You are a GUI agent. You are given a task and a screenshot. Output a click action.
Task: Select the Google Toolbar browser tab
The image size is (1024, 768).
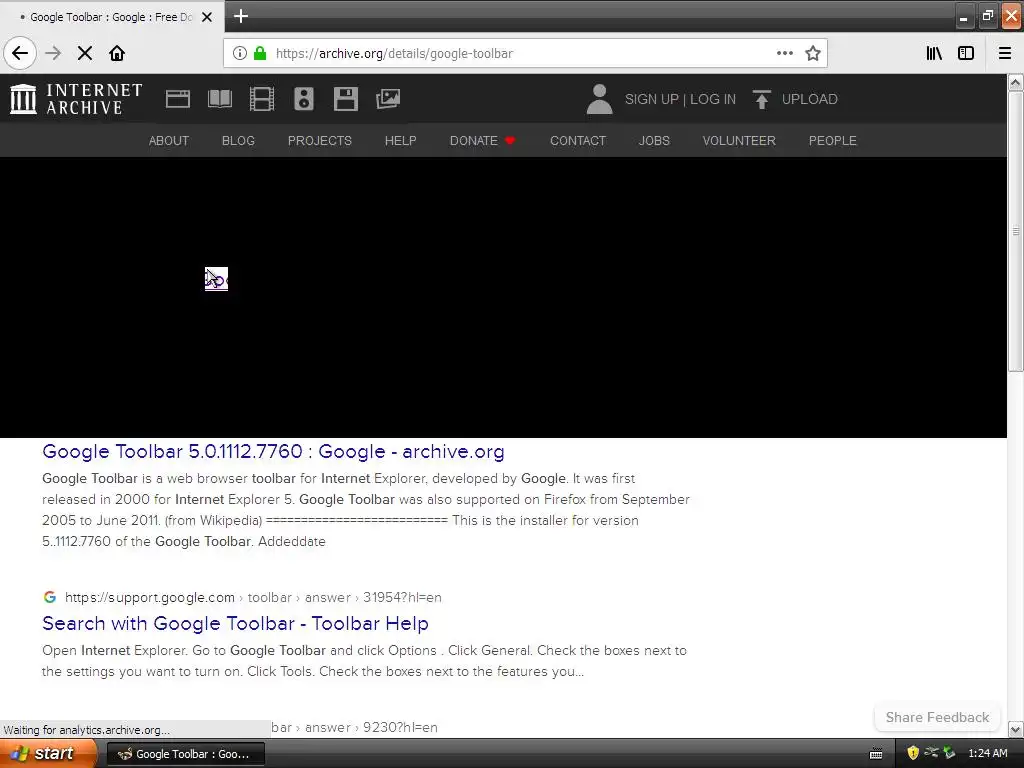[112, 17]
